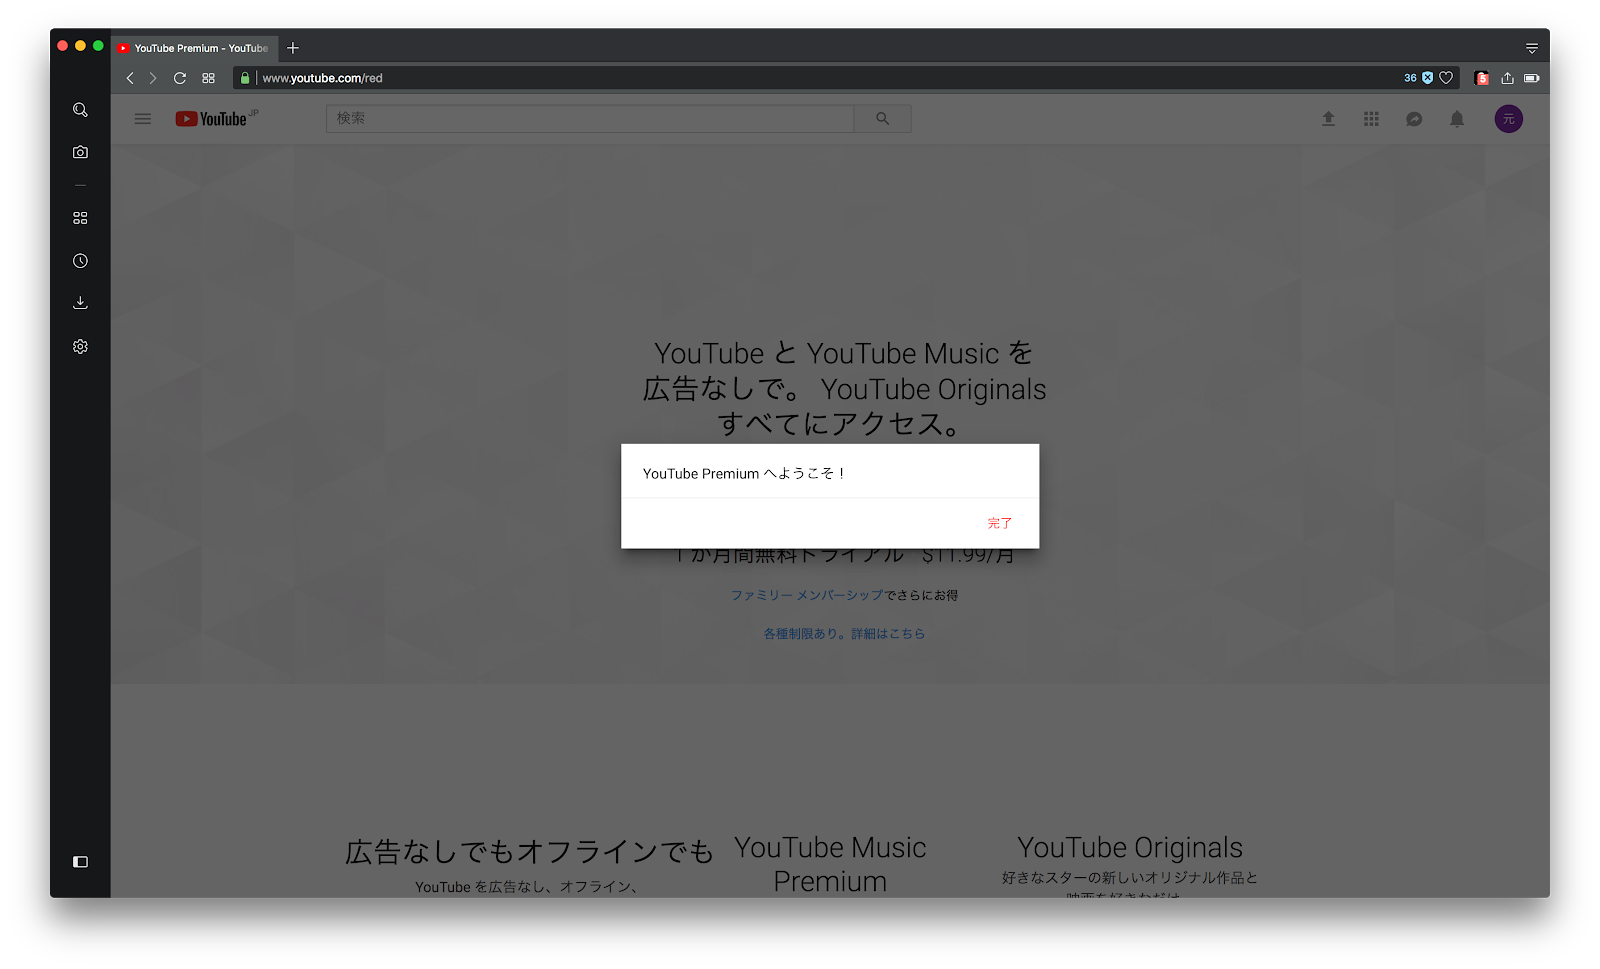1600x969 pixels.
Task: Click the 'YouTube Originals' section heading
Action: 1130,848
